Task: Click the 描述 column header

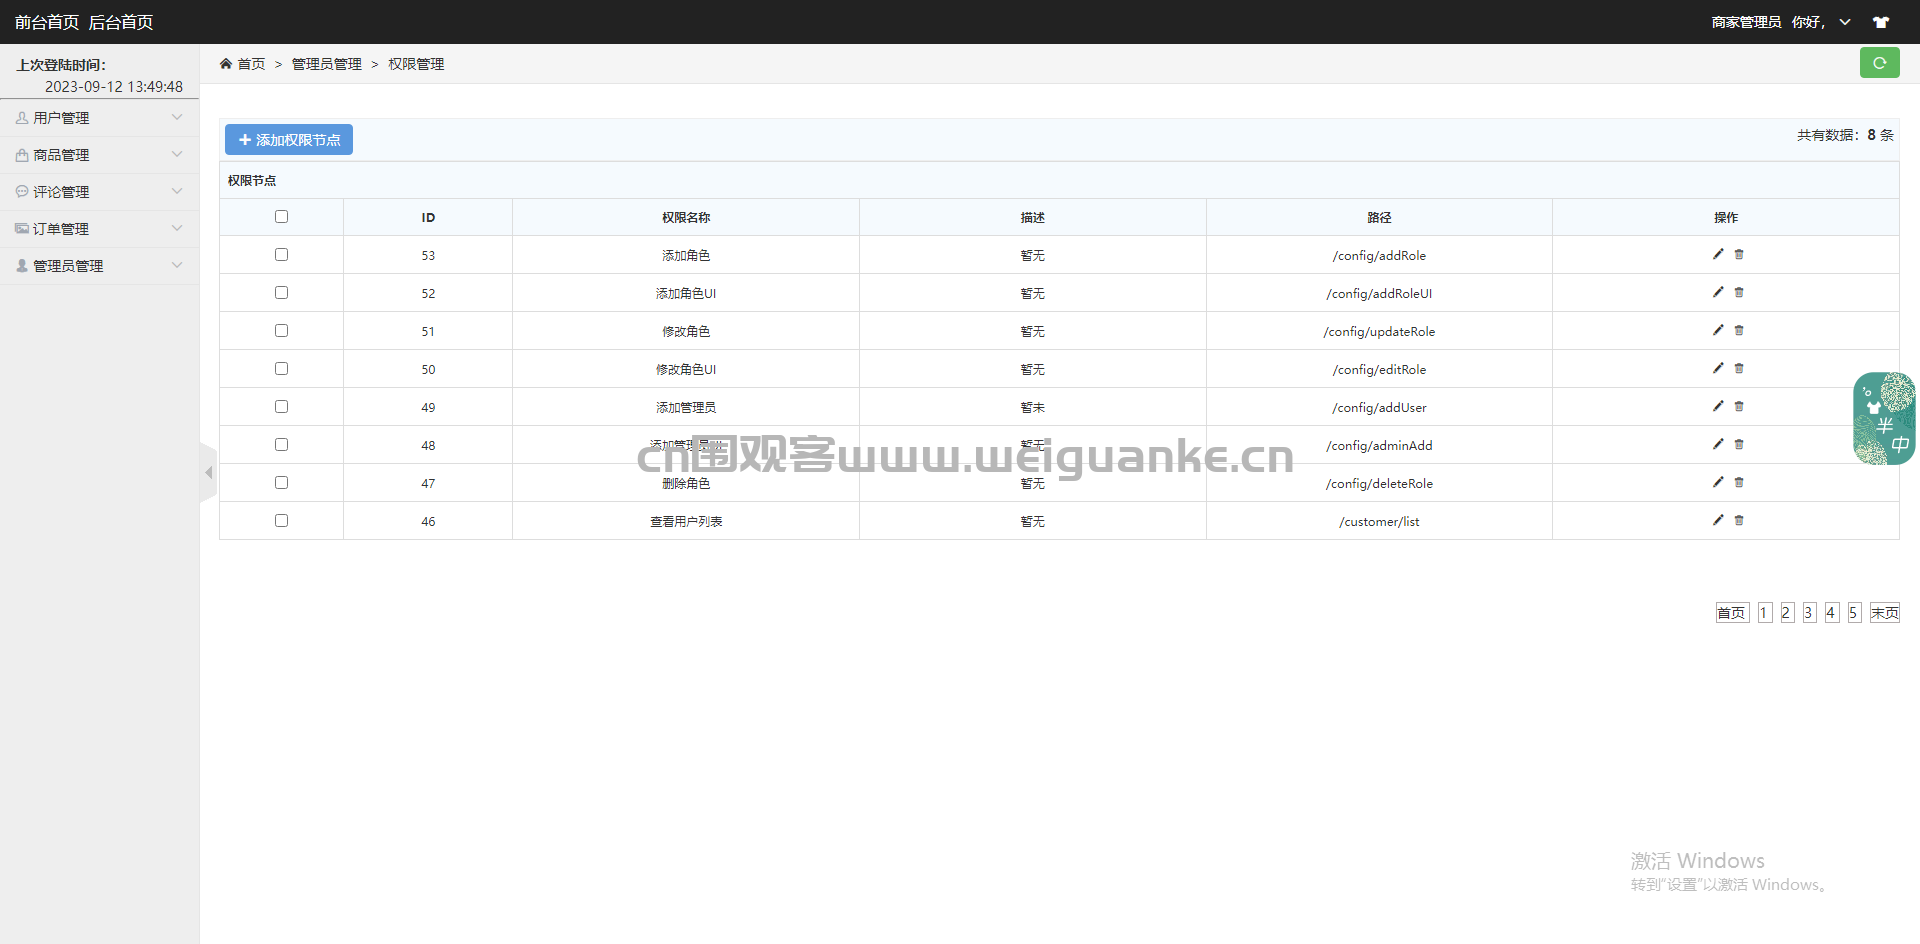Action: [x=1033, y=218]
